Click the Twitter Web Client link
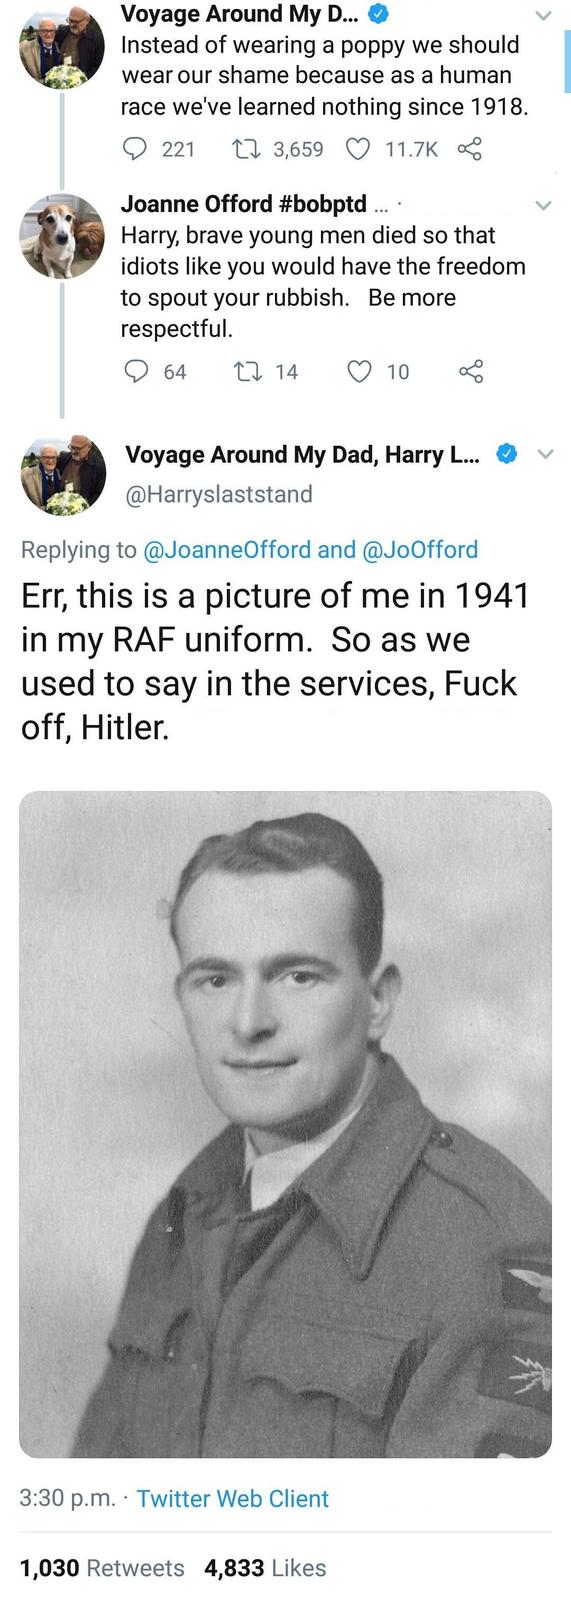Image resolution: width=571 pixels, height=1600 pixels. [x=232, y=1498]
